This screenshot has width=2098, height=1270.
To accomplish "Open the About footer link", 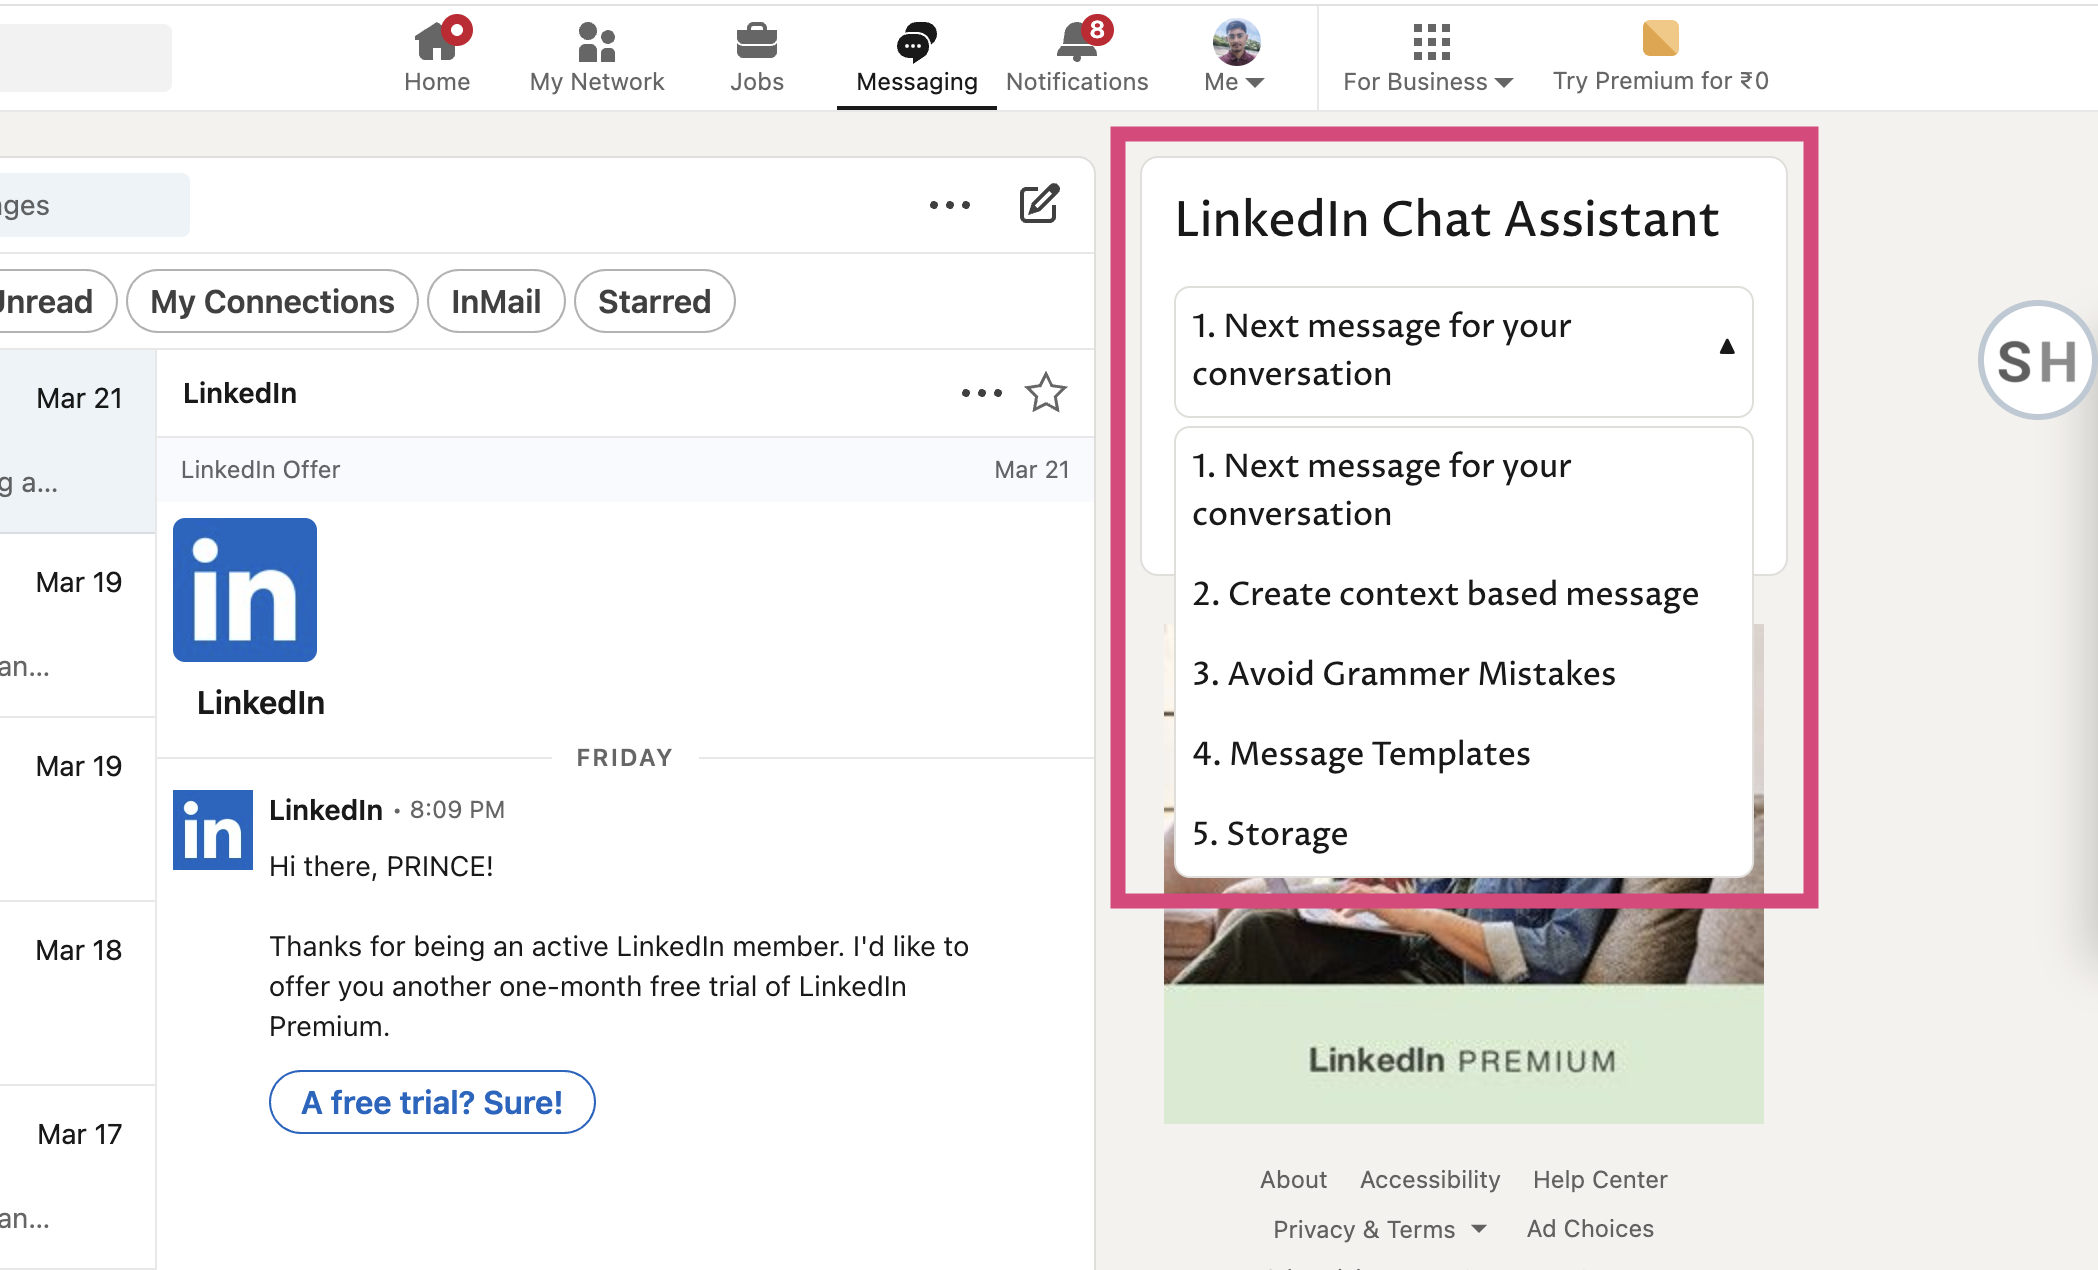I will pos(1293,1180).
